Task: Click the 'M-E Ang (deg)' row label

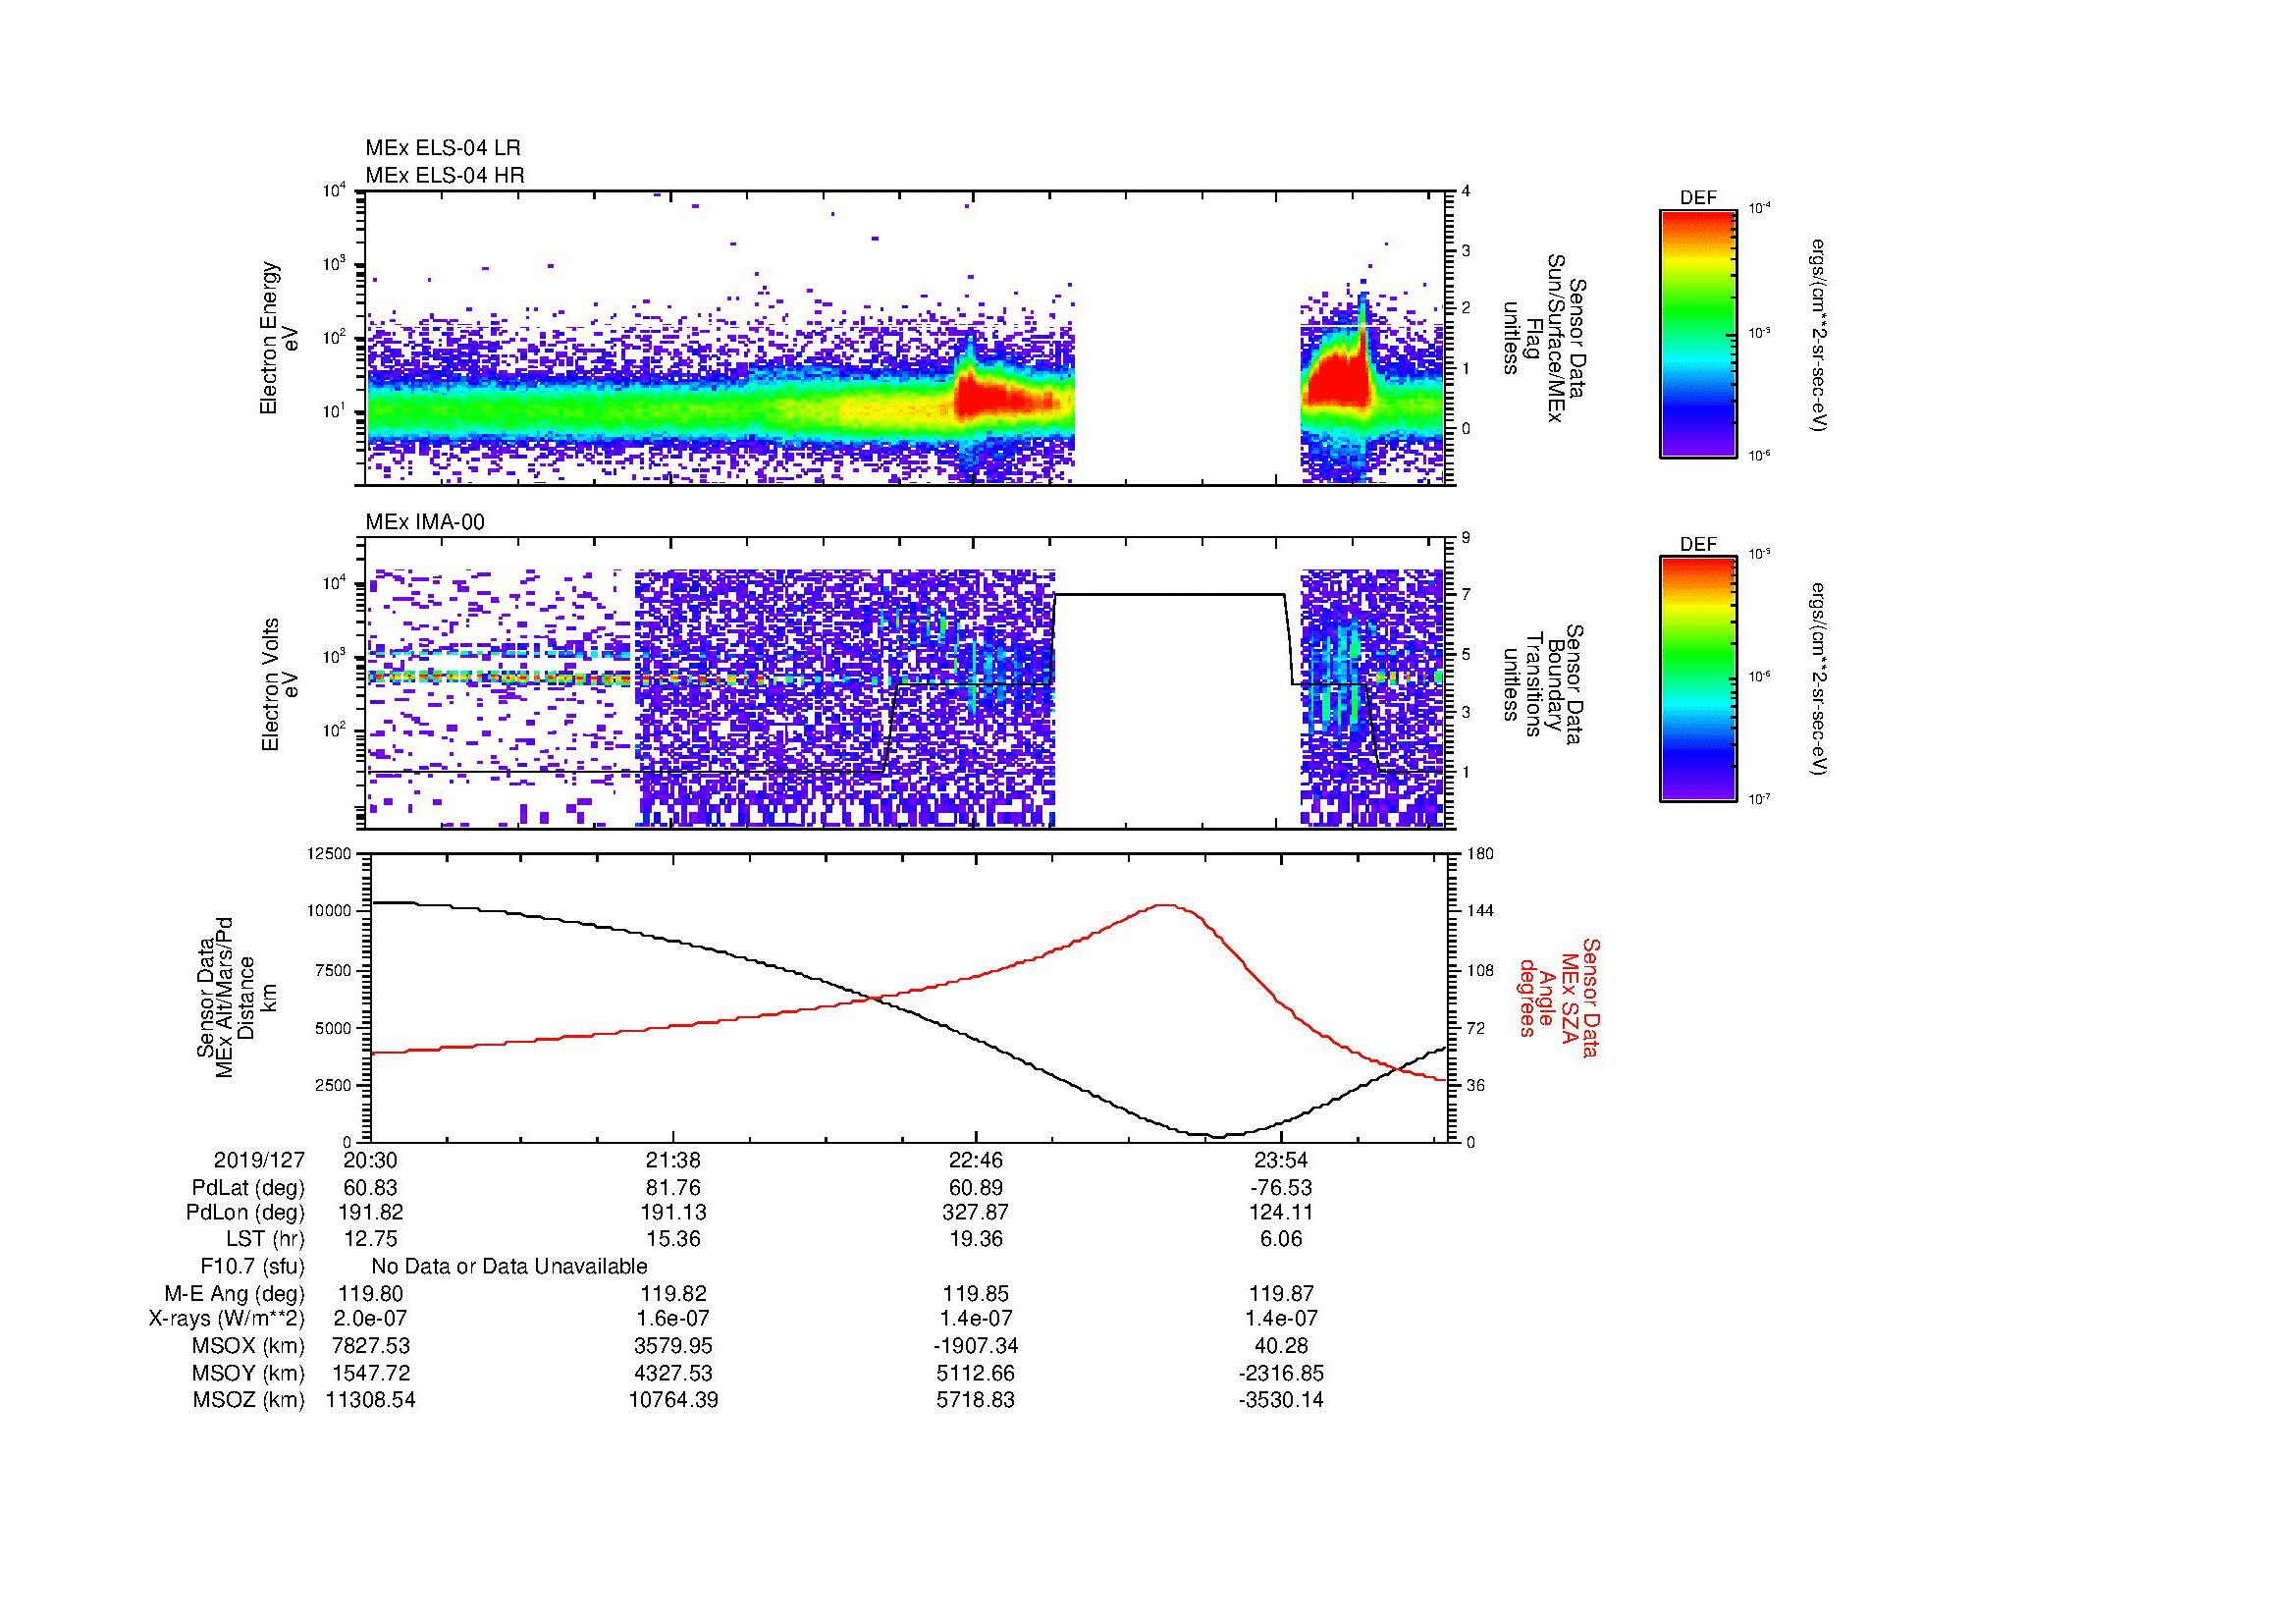Action: [x=234, y=1294]
